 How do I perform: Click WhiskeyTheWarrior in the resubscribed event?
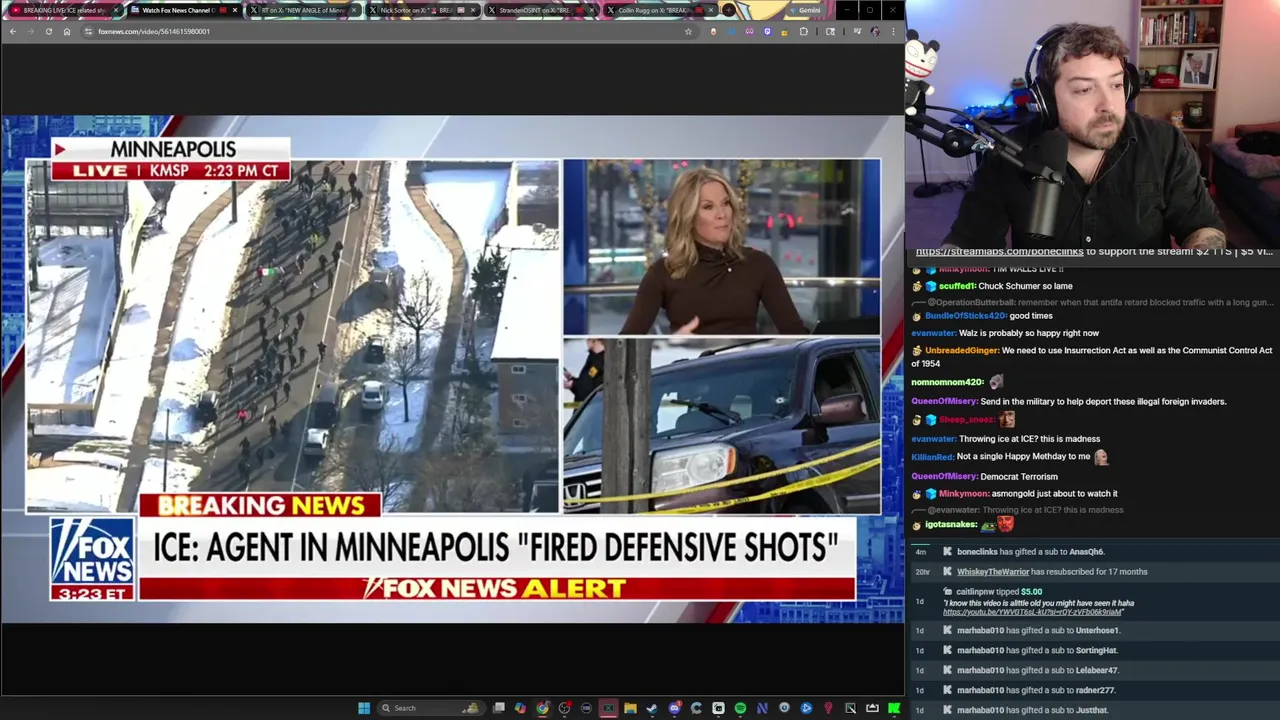click(x=993, y=572)
